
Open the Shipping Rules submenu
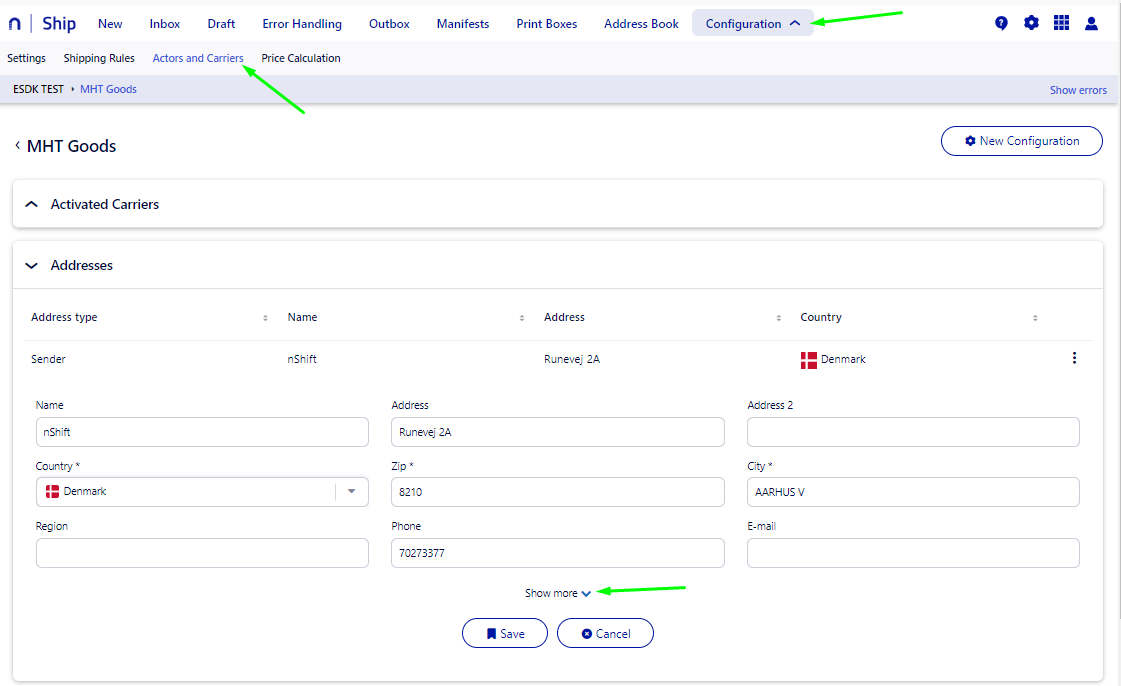[x=99, y=58]
